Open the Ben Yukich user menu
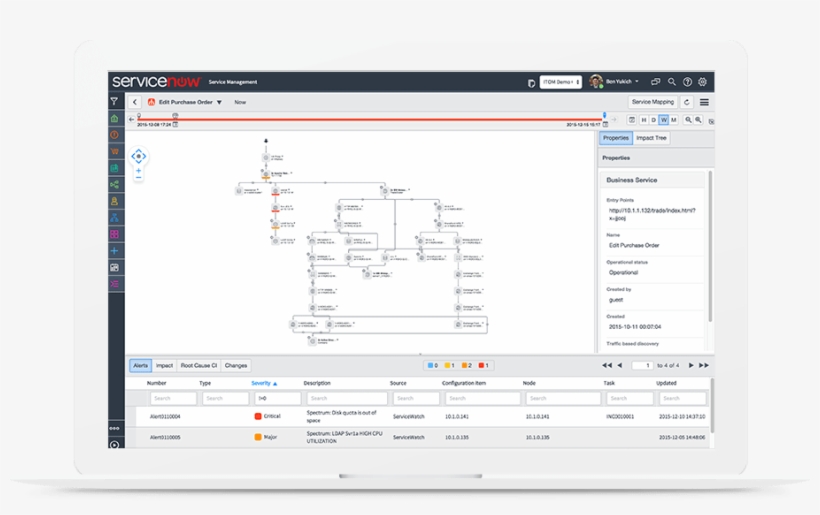The width and height of the screenshot is (820, 515). click(x=614, y=82)
